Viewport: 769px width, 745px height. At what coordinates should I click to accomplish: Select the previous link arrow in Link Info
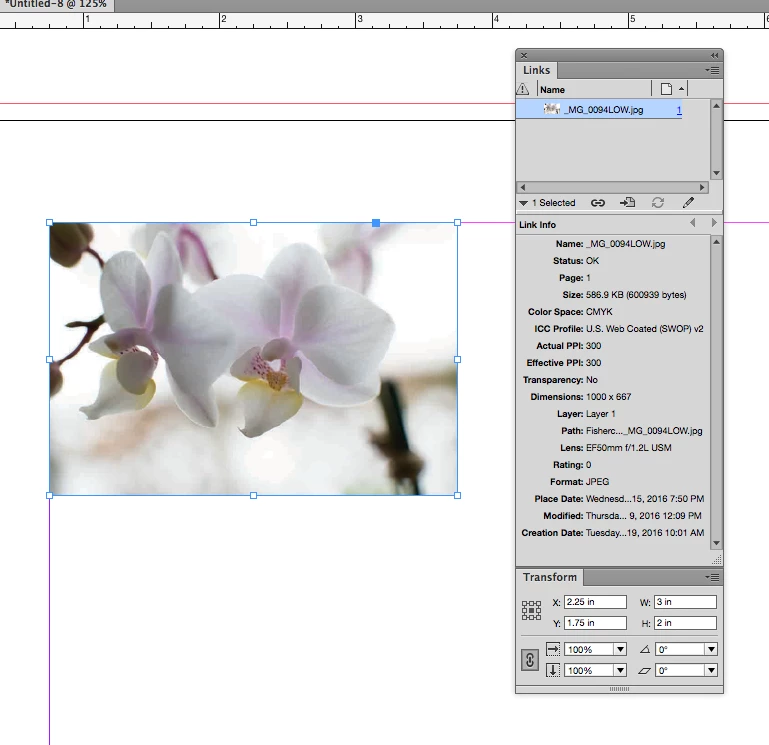click(692, 223)
